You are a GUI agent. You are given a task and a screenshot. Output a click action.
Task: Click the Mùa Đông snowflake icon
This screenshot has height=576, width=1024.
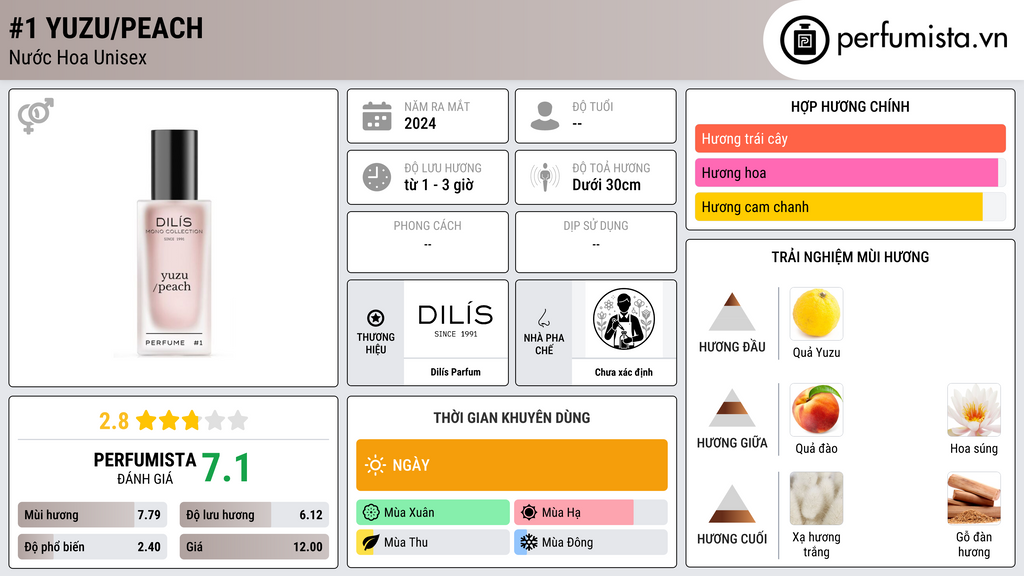point(529,542)
